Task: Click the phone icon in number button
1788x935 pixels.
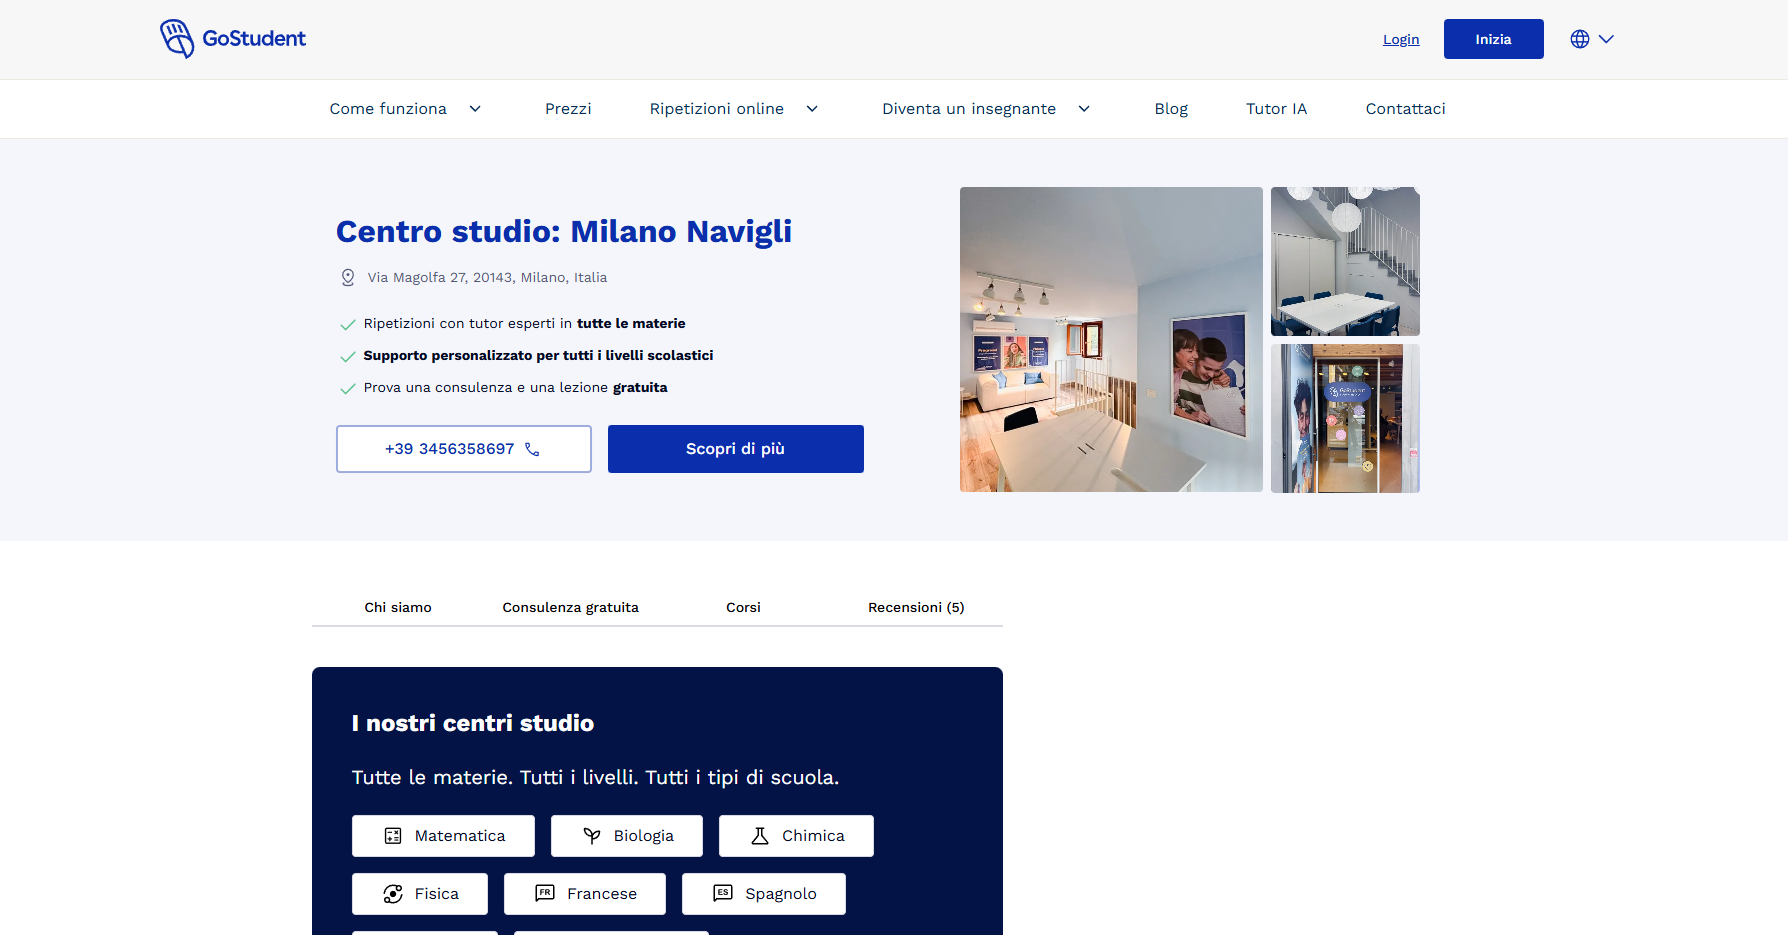Action: 532,450
